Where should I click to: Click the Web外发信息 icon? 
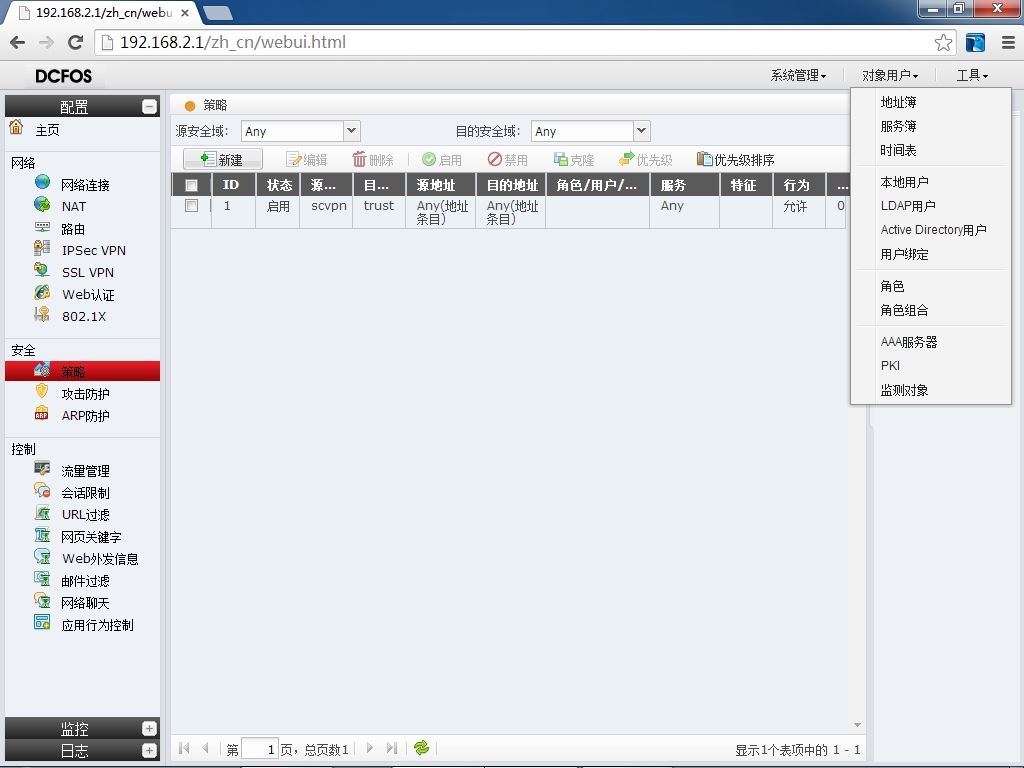point(42,556)
